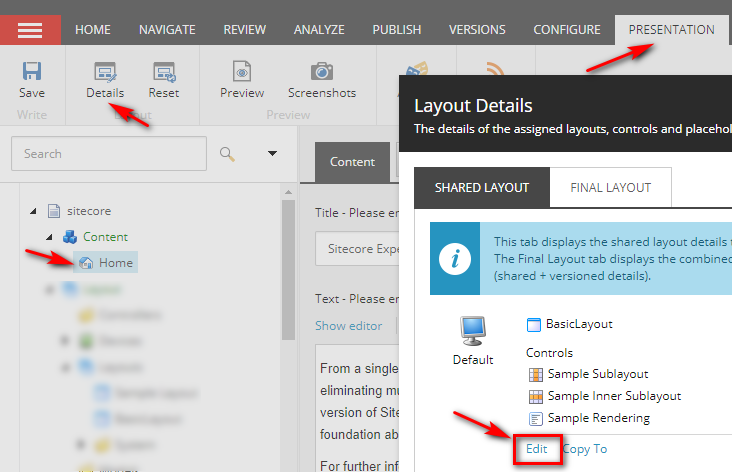The height and width of the screenshot is (472, 732).
Task: Click the Title field text box
Action: 357,248
